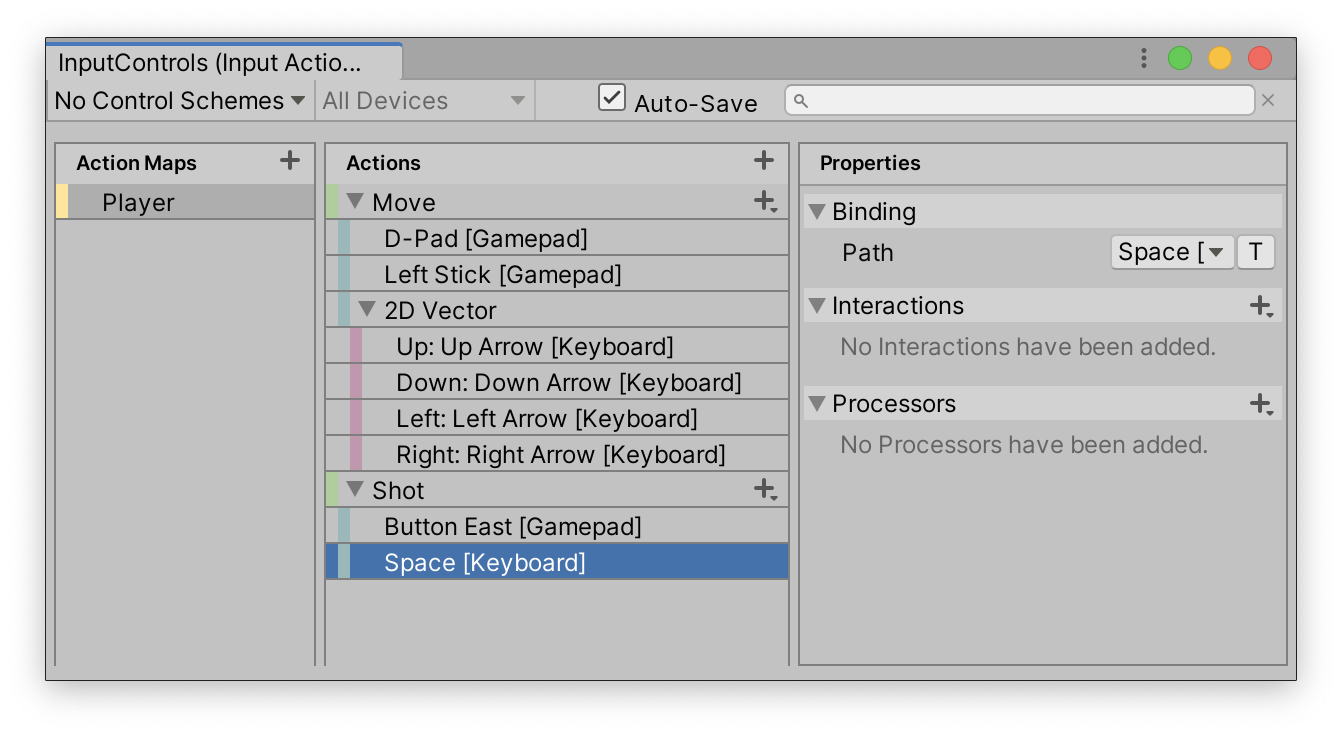Clear the search field with X icon

1268,100
